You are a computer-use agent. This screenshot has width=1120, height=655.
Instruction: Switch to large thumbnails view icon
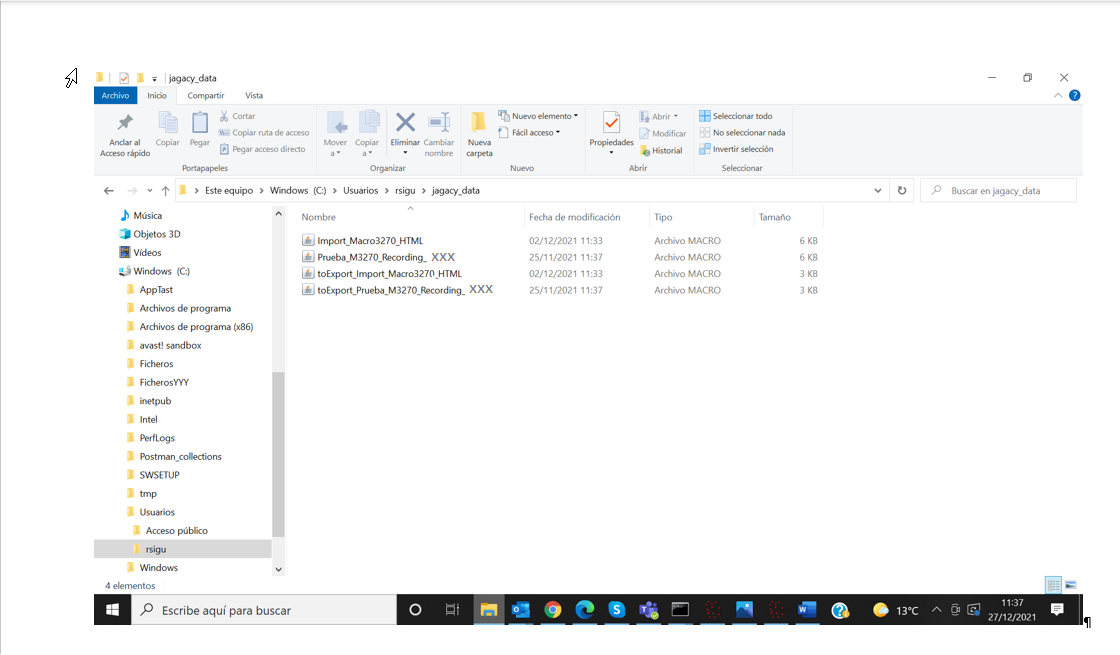point(1071,585)
